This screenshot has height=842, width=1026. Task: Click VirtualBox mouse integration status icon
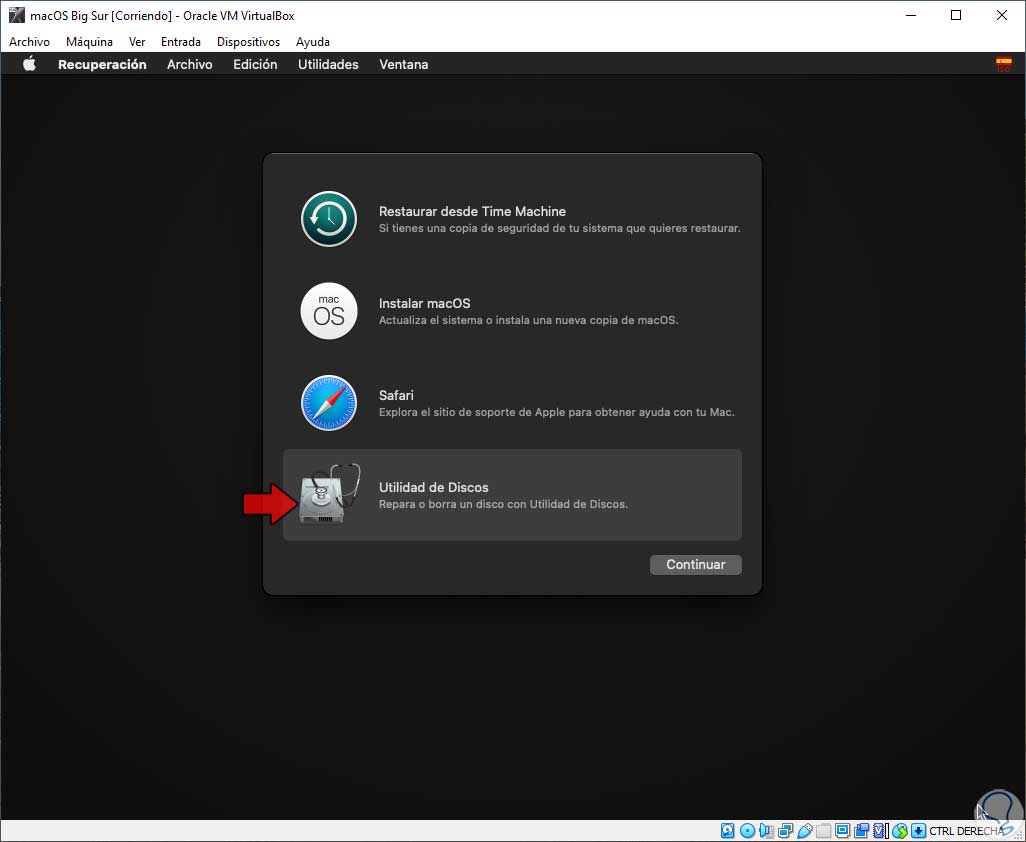(x=900, y=831)
